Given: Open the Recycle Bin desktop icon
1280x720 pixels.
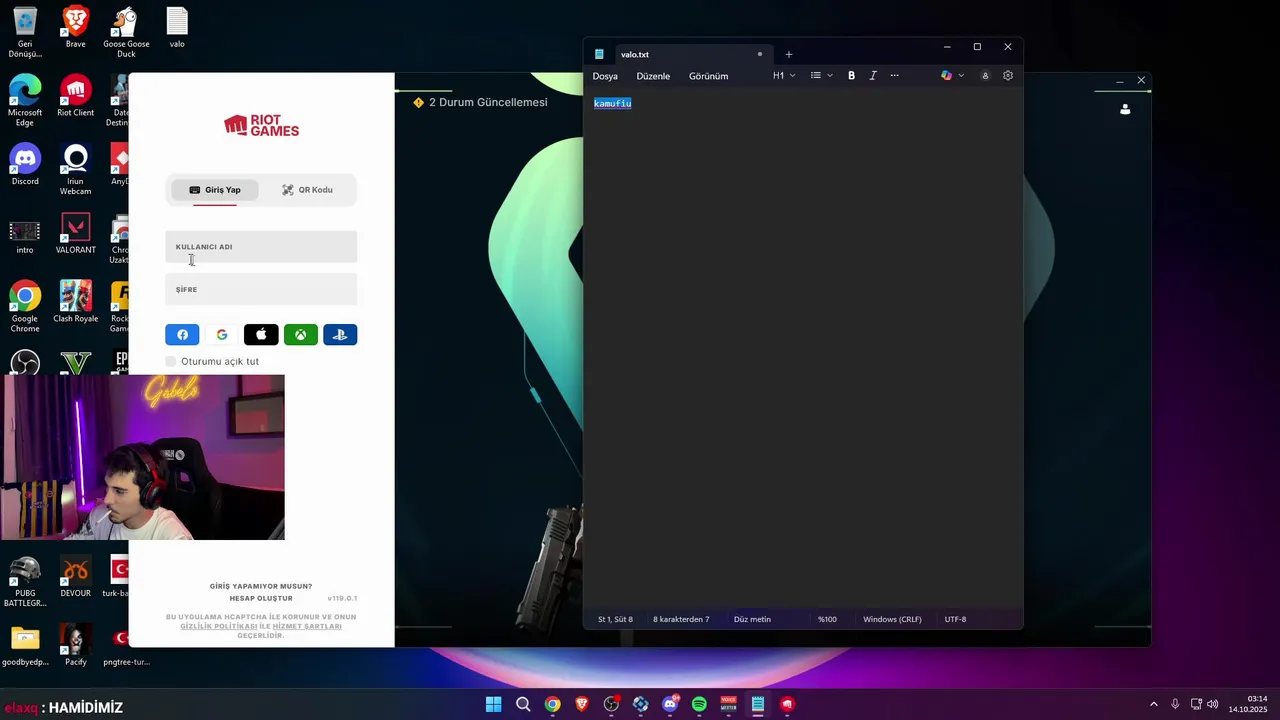Looking at the screenshot, I should (25, 32).
